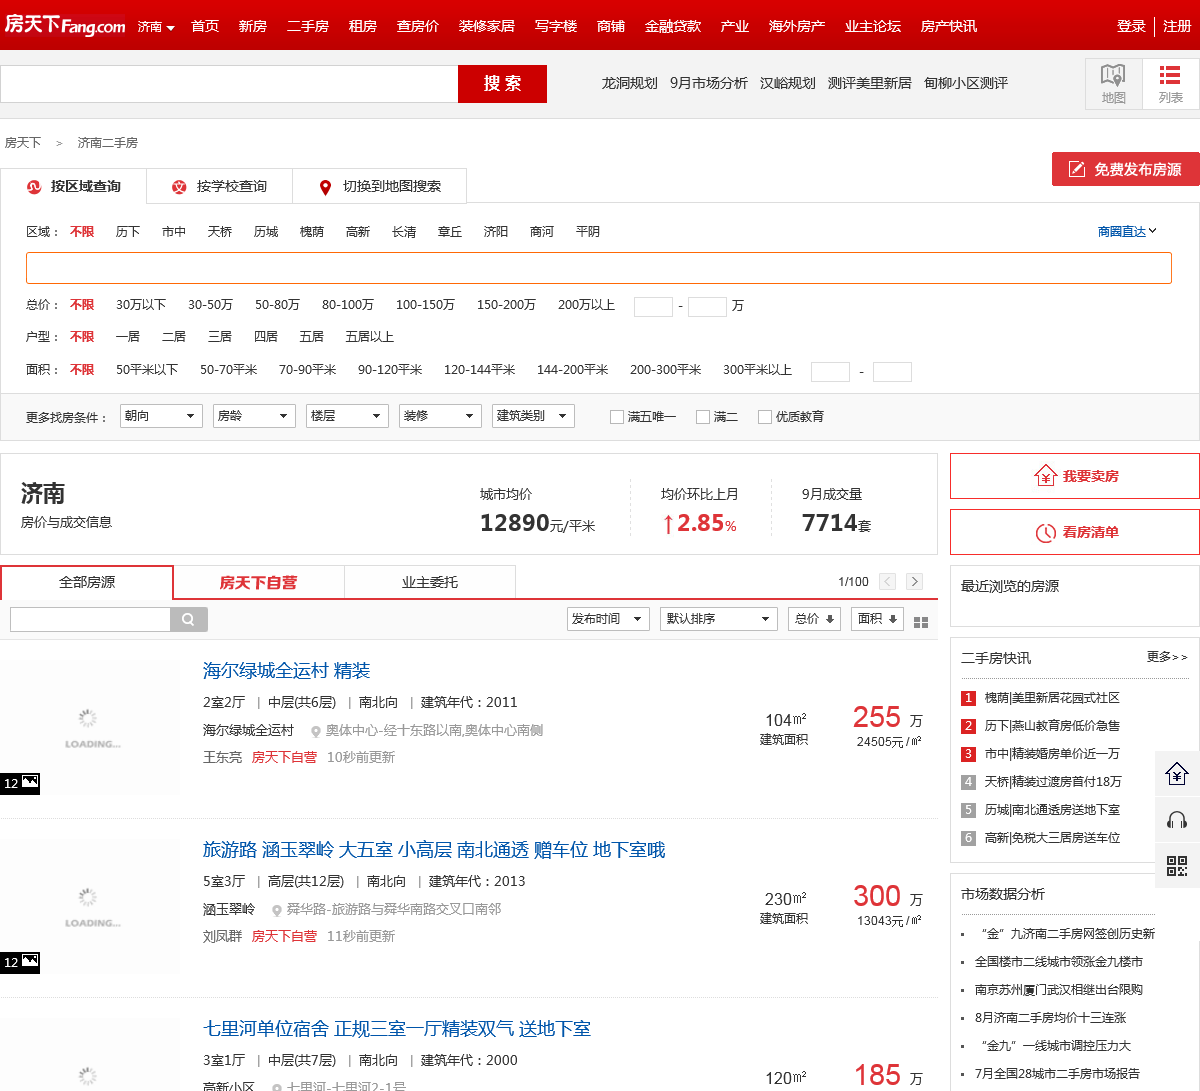Click the Fang.com logo
The height and width of the screenshot is (1091, 1200).
[x=65, y=25]
